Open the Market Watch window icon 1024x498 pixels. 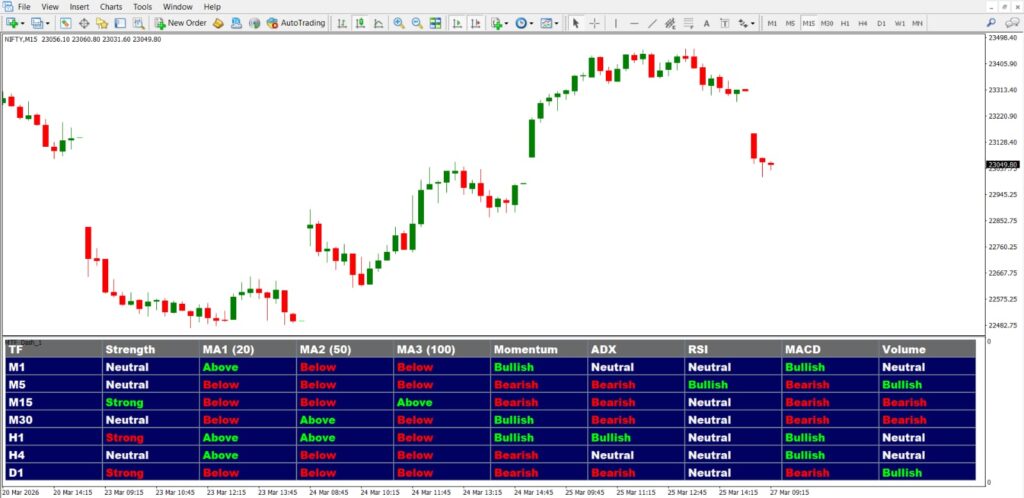tap(65, 22)
